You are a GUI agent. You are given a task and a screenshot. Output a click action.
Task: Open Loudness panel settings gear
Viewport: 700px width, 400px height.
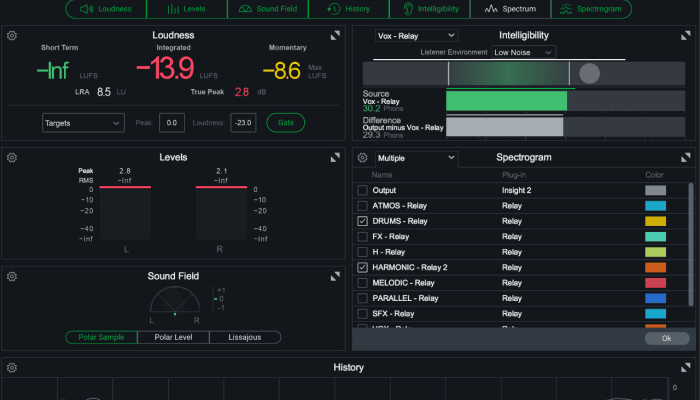[12, 35]
